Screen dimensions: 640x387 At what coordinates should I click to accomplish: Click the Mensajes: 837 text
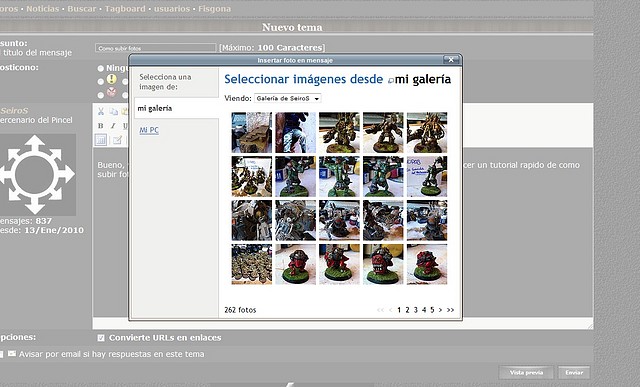pos(26,221)
